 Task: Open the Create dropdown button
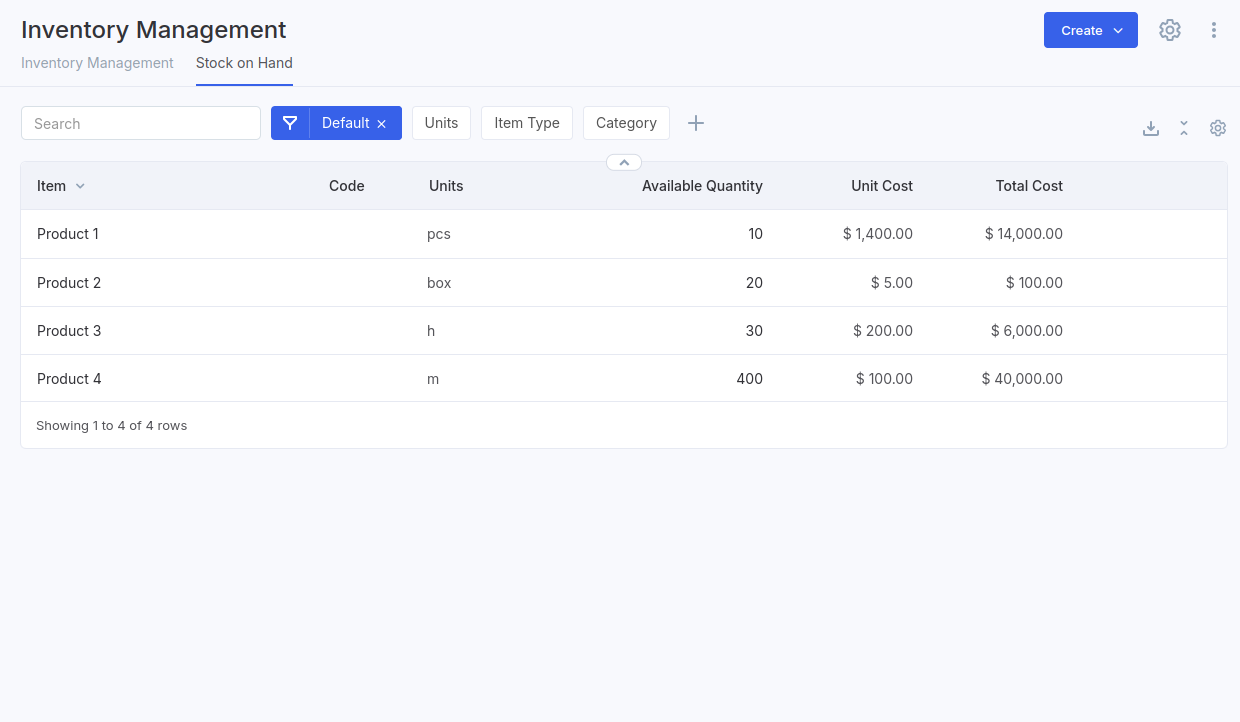tap(1091, 30)
